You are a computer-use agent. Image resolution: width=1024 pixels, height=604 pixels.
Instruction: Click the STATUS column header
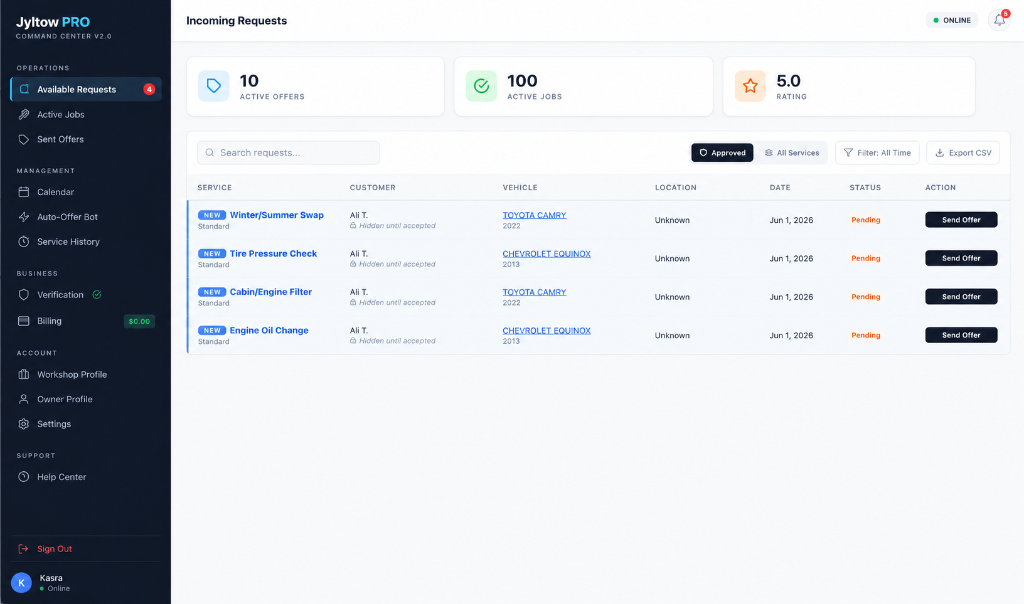[865, 187]
